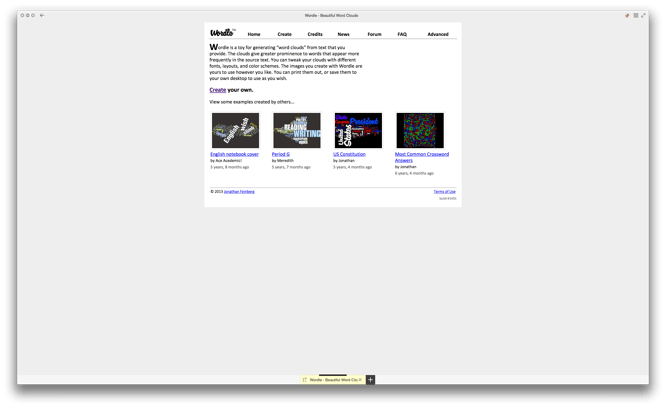The width and height of the screenshot is (666, 408).
Task: Click the '5 years, 8 months ago' text
Action: click(230, 167)
